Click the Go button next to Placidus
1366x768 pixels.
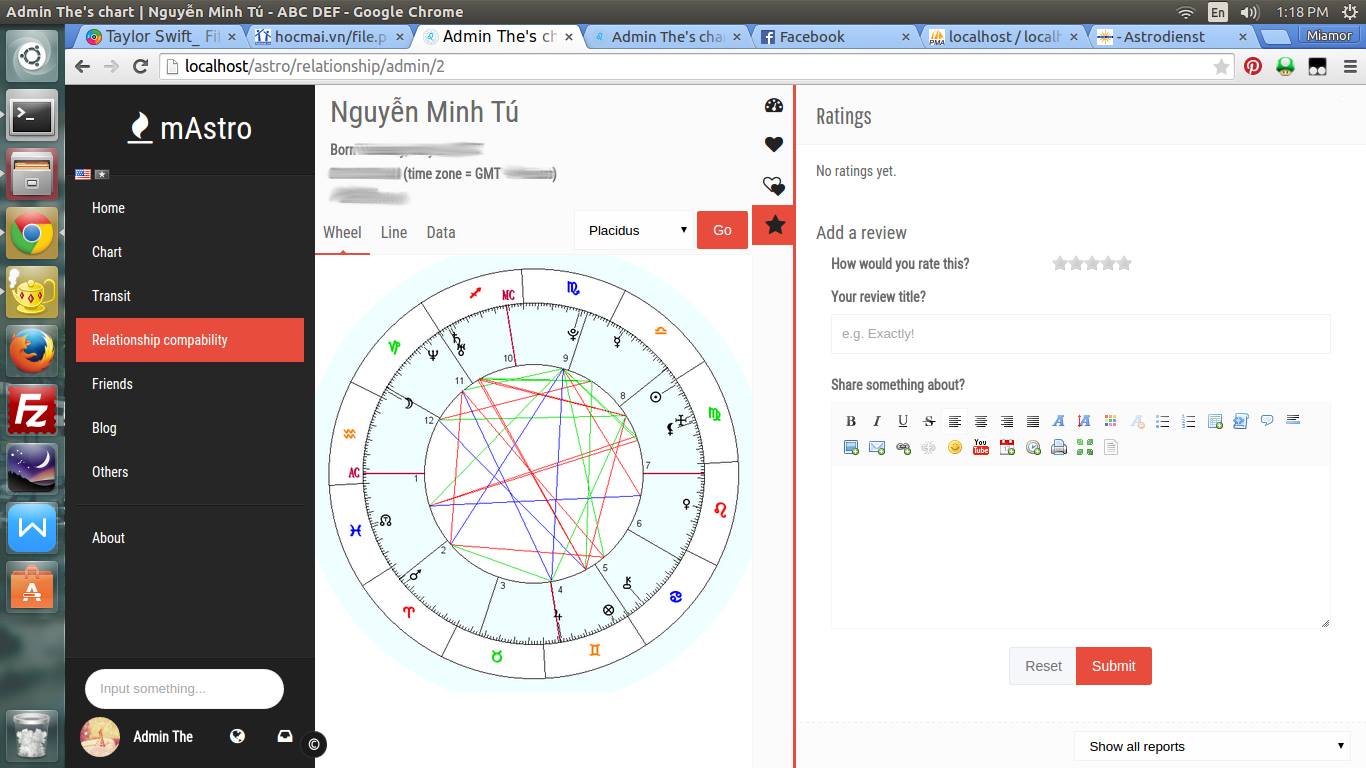[x=722, y=230]
